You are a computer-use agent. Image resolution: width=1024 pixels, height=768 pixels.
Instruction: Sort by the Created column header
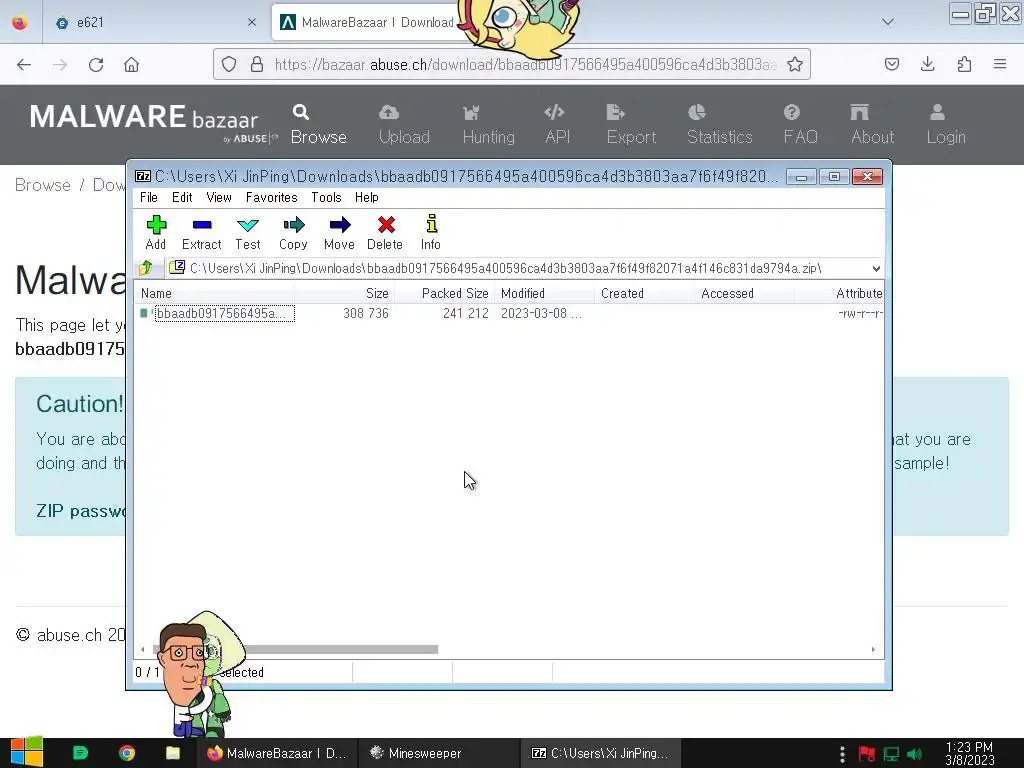tap(645, 293)
